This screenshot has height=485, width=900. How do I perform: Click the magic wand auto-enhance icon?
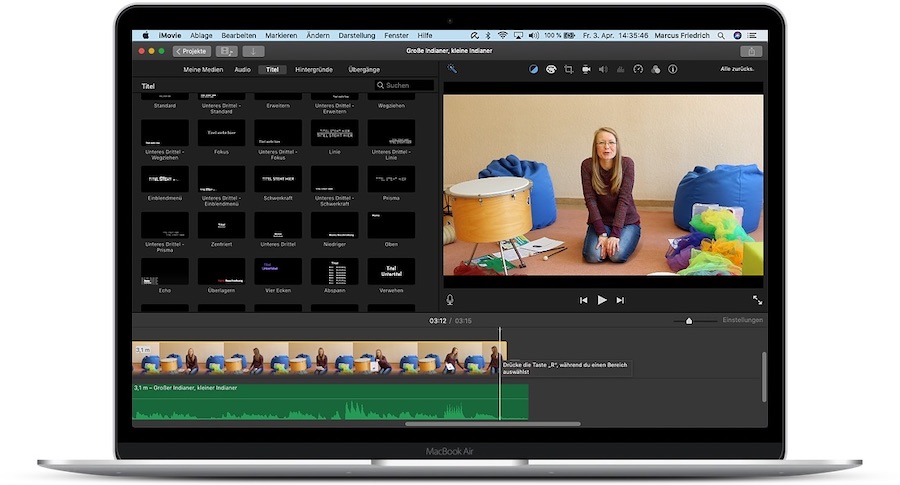click(452, 69)
